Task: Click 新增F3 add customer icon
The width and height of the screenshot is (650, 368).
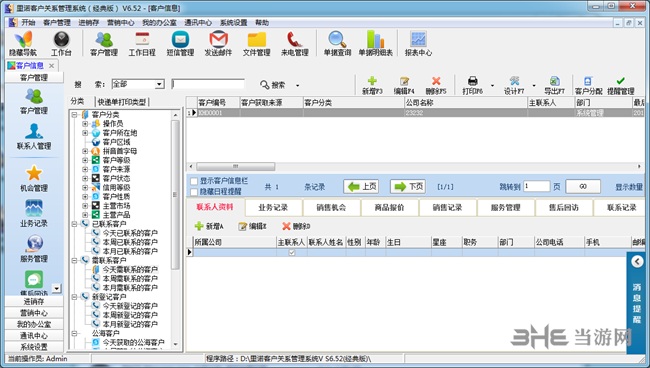Action: [372, 85]
